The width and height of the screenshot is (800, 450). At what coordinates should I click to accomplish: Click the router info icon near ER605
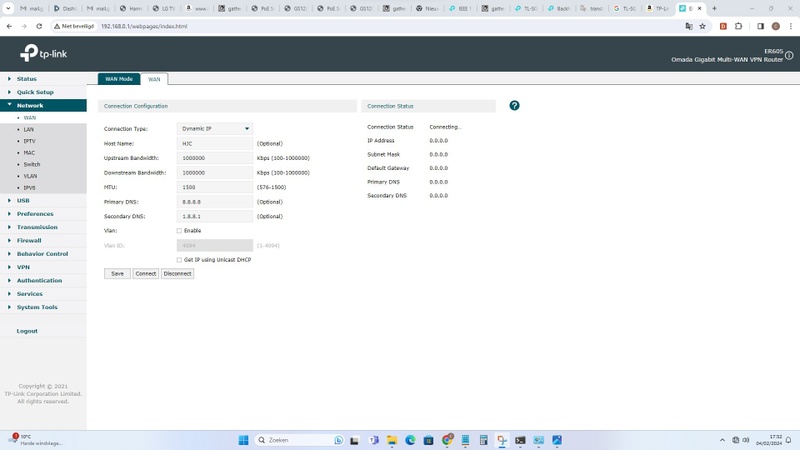click(x=789, y=55)
